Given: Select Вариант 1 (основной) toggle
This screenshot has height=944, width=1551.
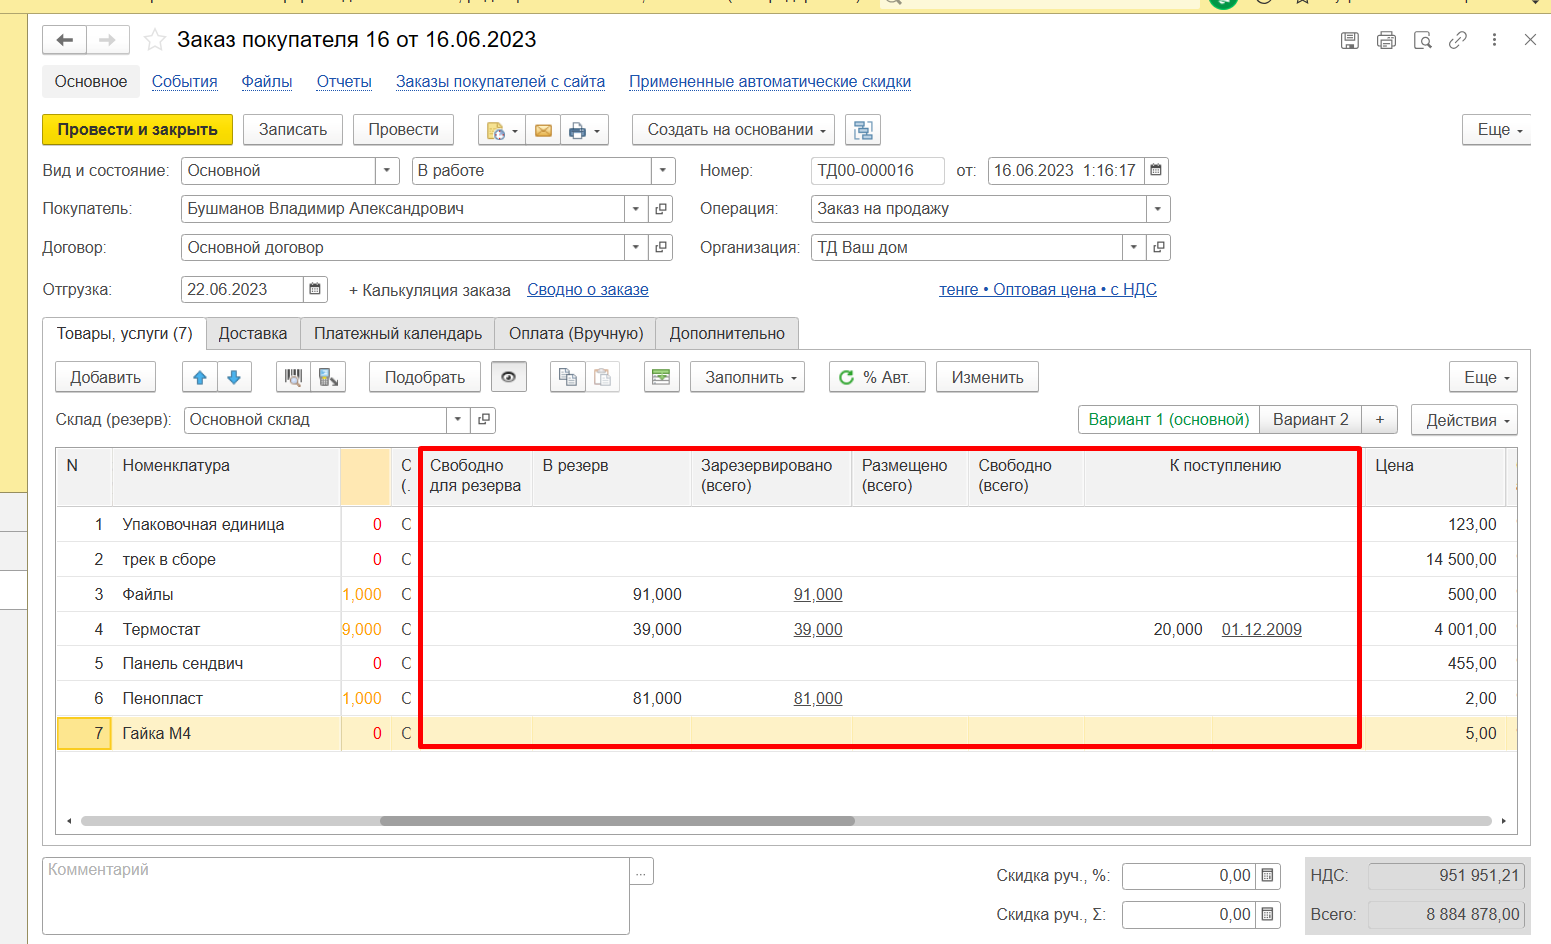Looking at the screenshot, I should (x=1168, y=420).
